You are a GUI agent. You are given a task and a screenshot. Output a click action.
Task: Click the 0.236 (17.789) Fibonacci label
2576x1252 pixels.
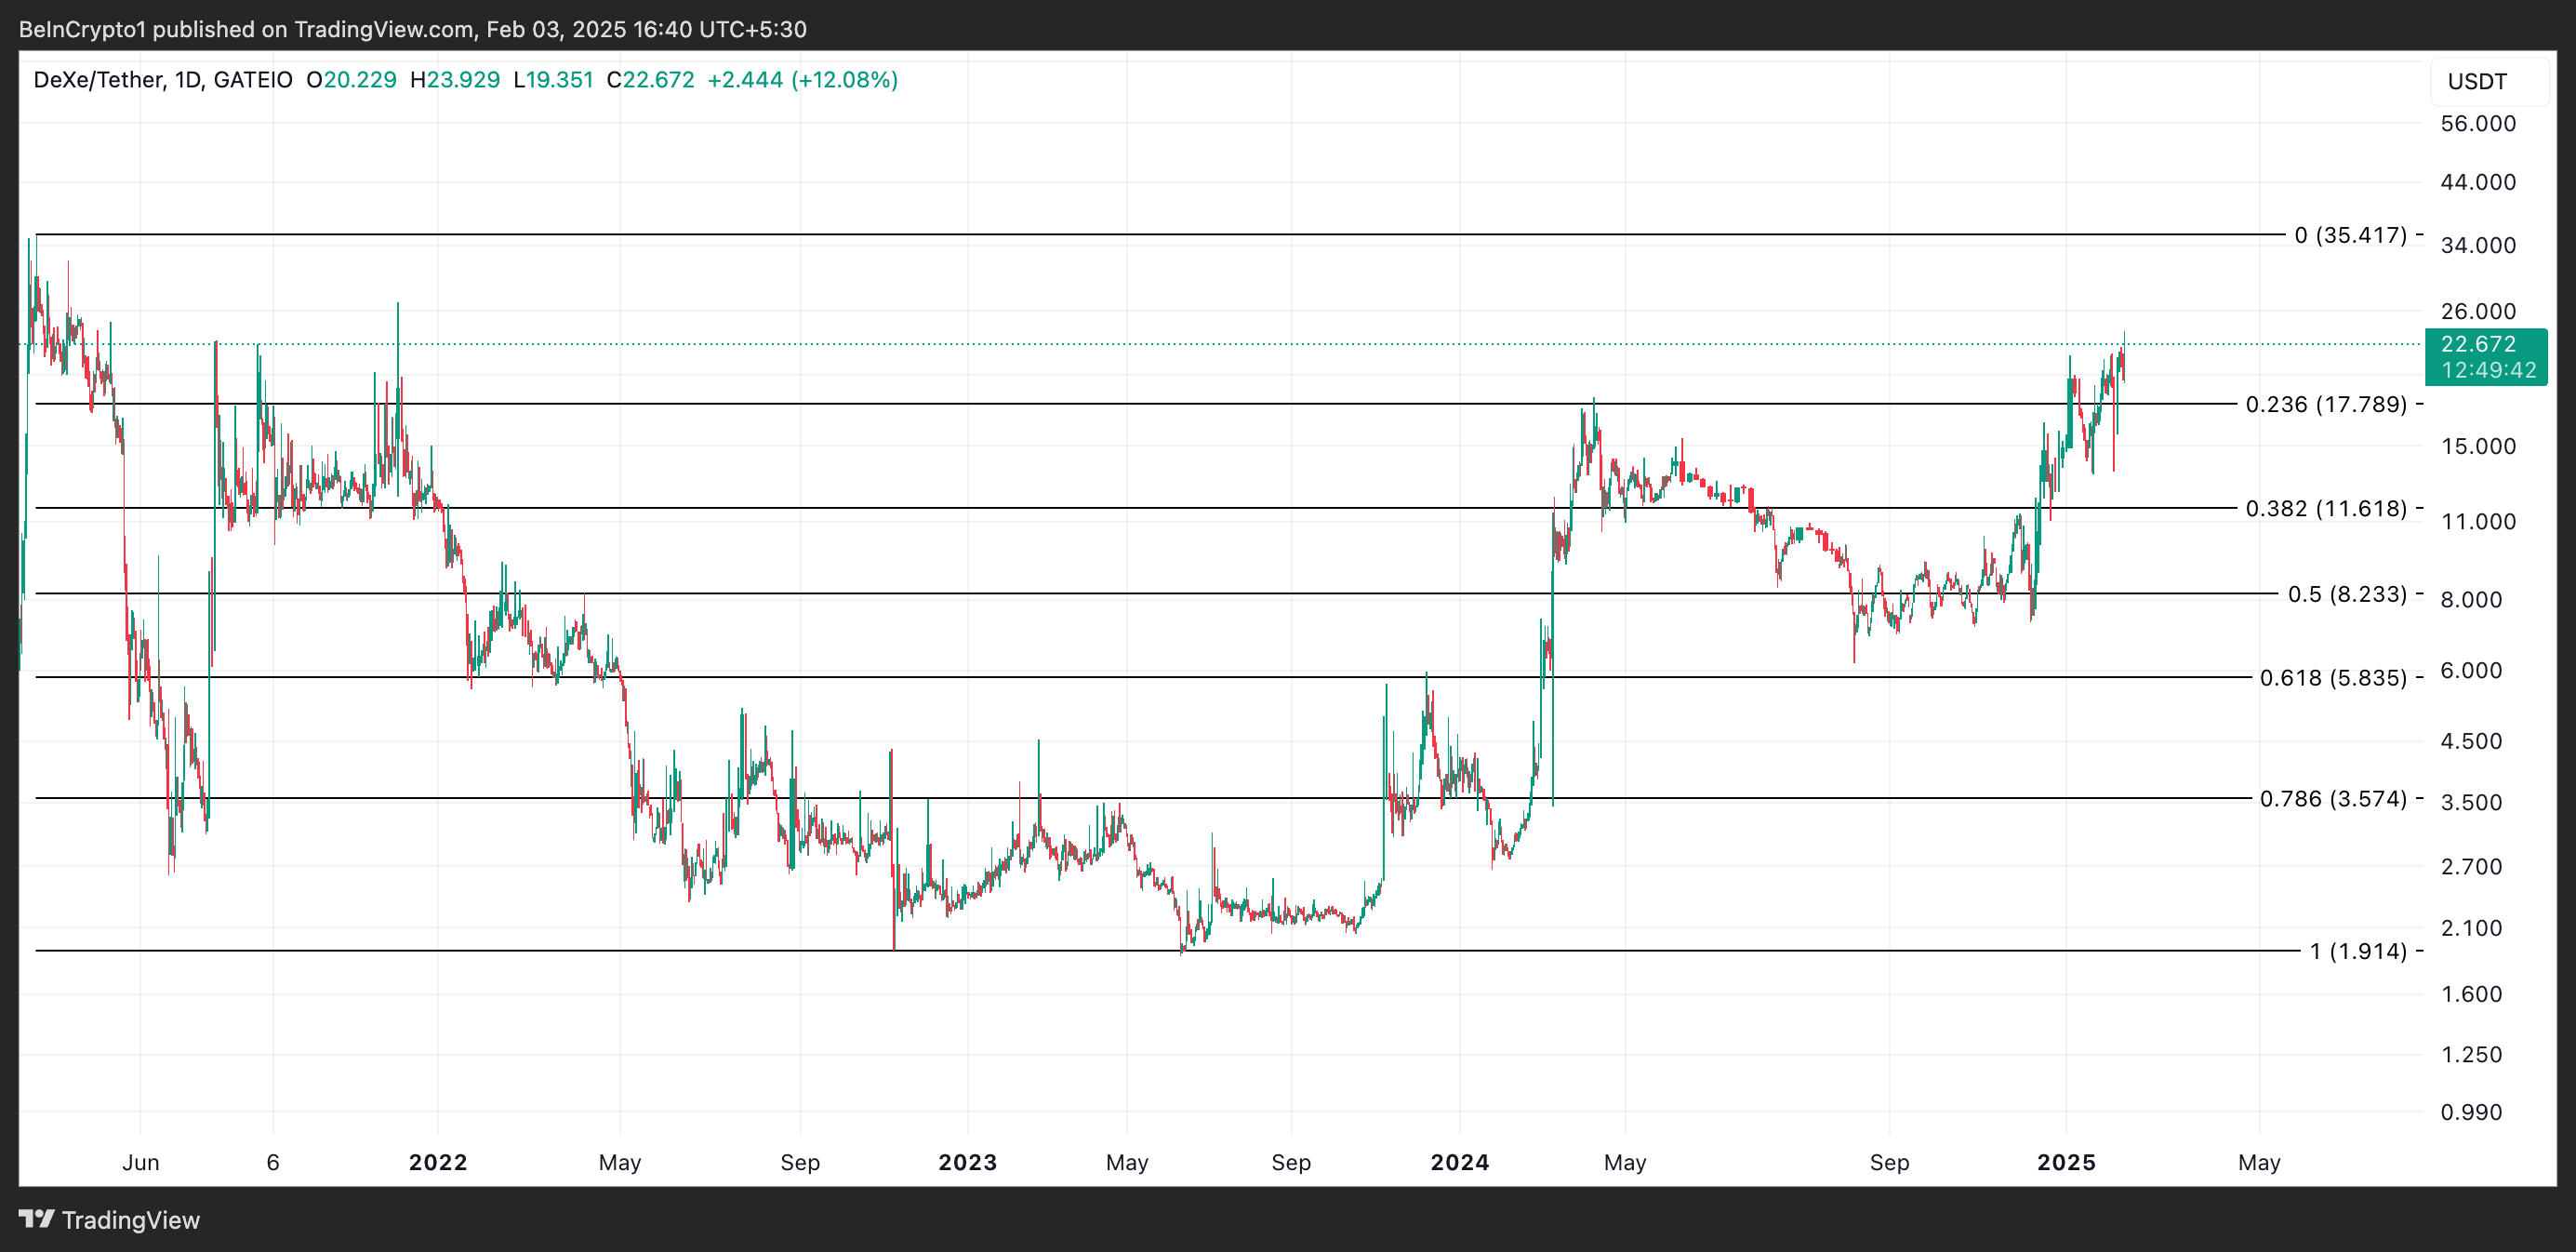point(2325,404)
